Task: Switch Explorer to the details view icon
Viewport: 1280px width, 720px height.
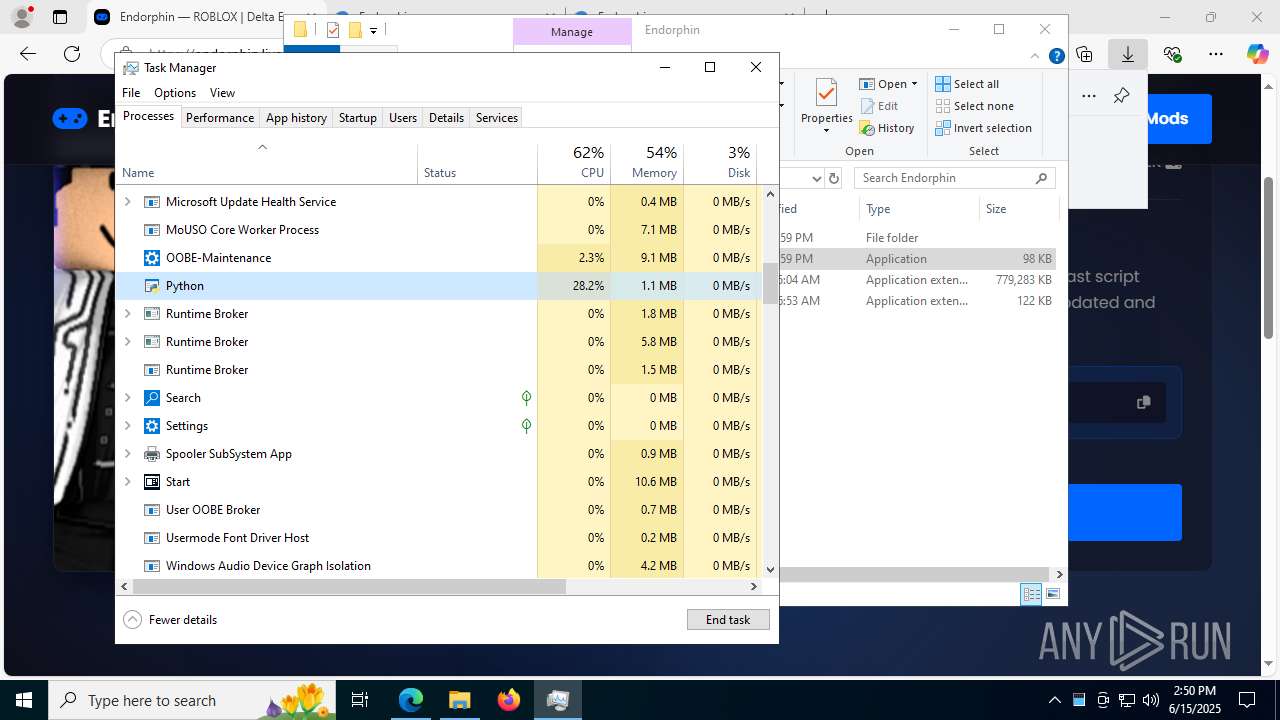Action: coord(1031,594)
